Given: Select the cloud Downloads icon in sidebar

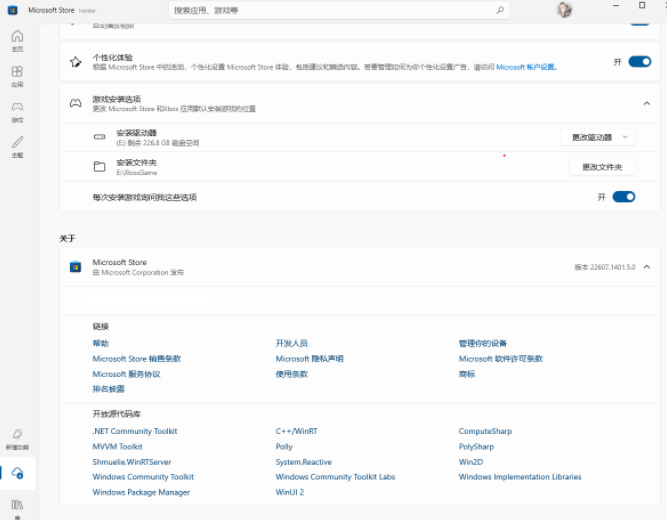Looking at the screenshot, I should 17,473.
